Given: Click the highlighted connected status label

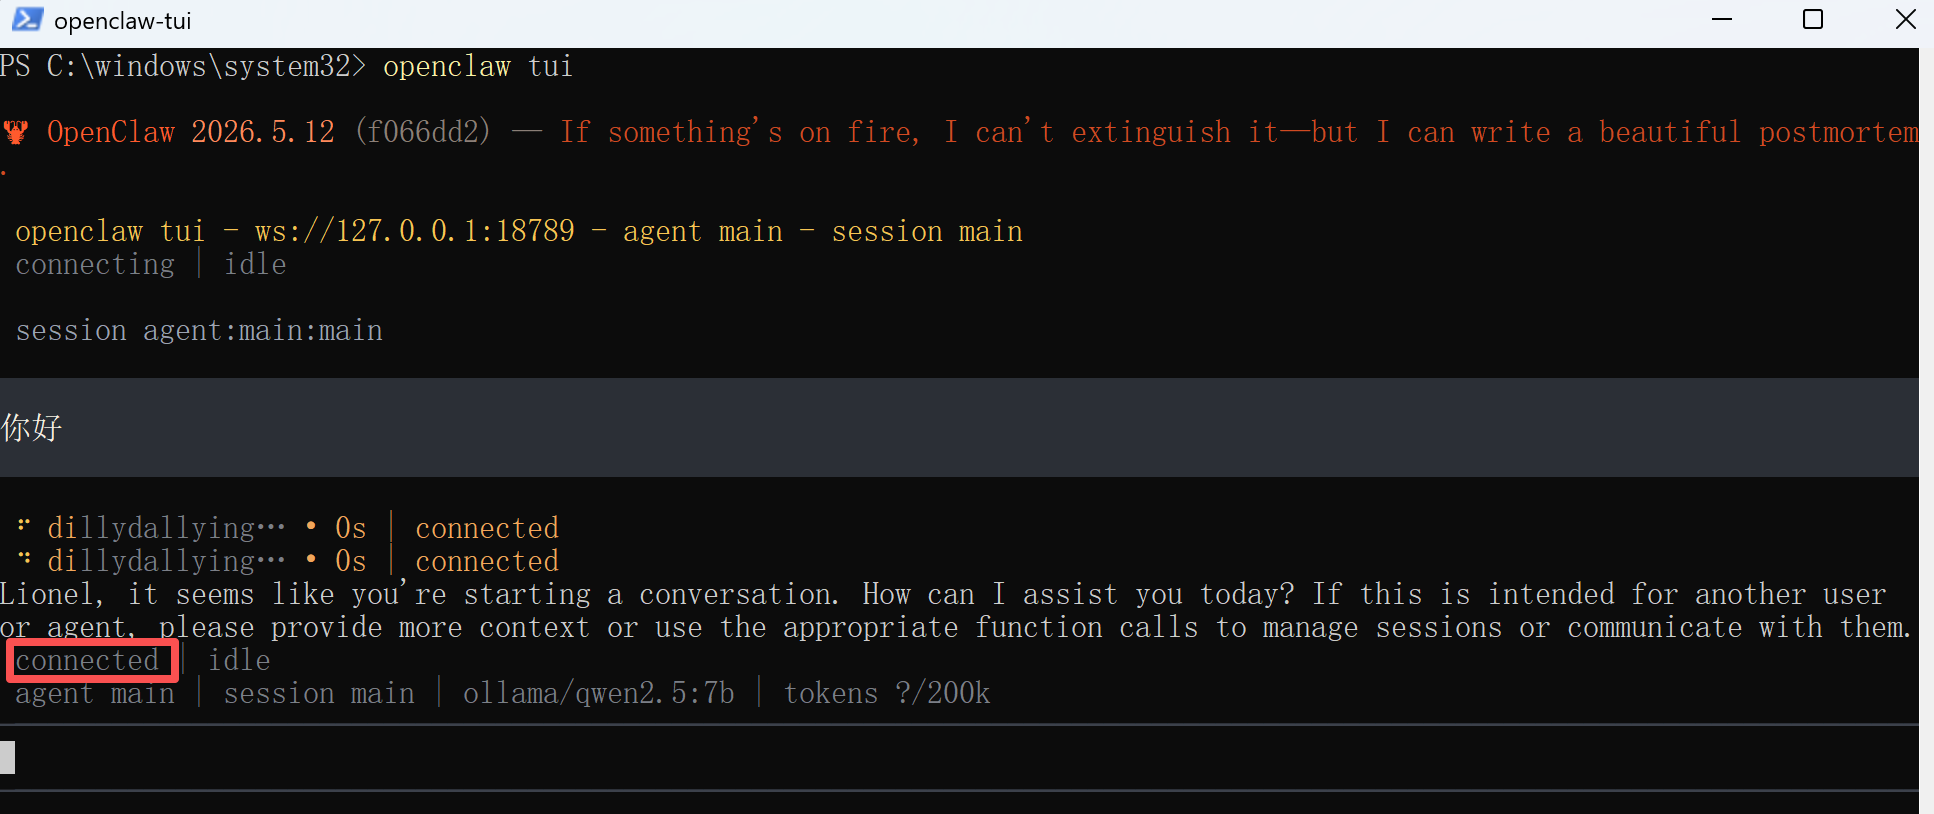Looking at the screenshot, I should [87, 660].
